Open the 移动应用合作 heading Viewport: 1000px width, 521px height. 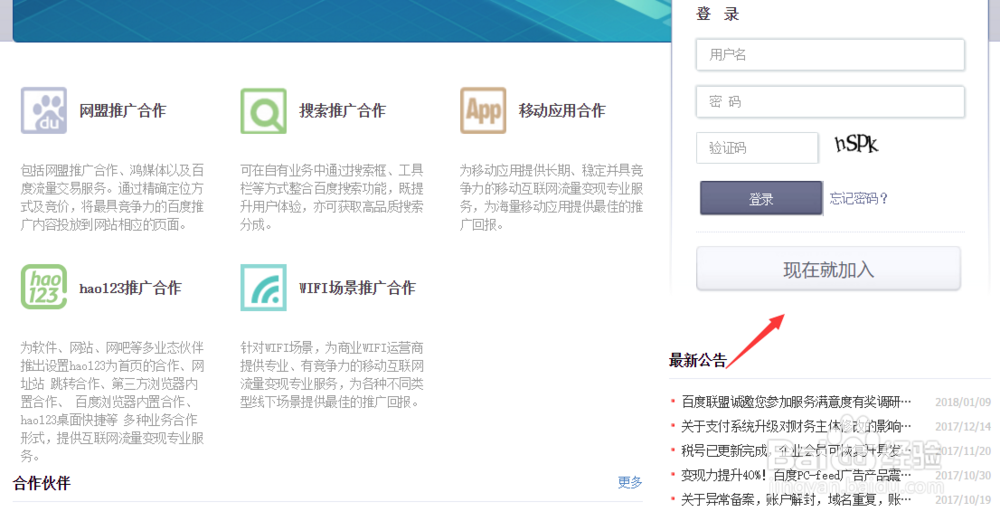click(562, 111)
